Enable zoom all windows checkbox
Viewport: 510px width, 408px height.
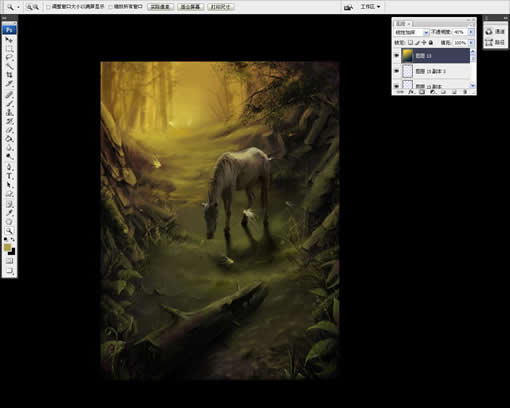pos(111,7)
